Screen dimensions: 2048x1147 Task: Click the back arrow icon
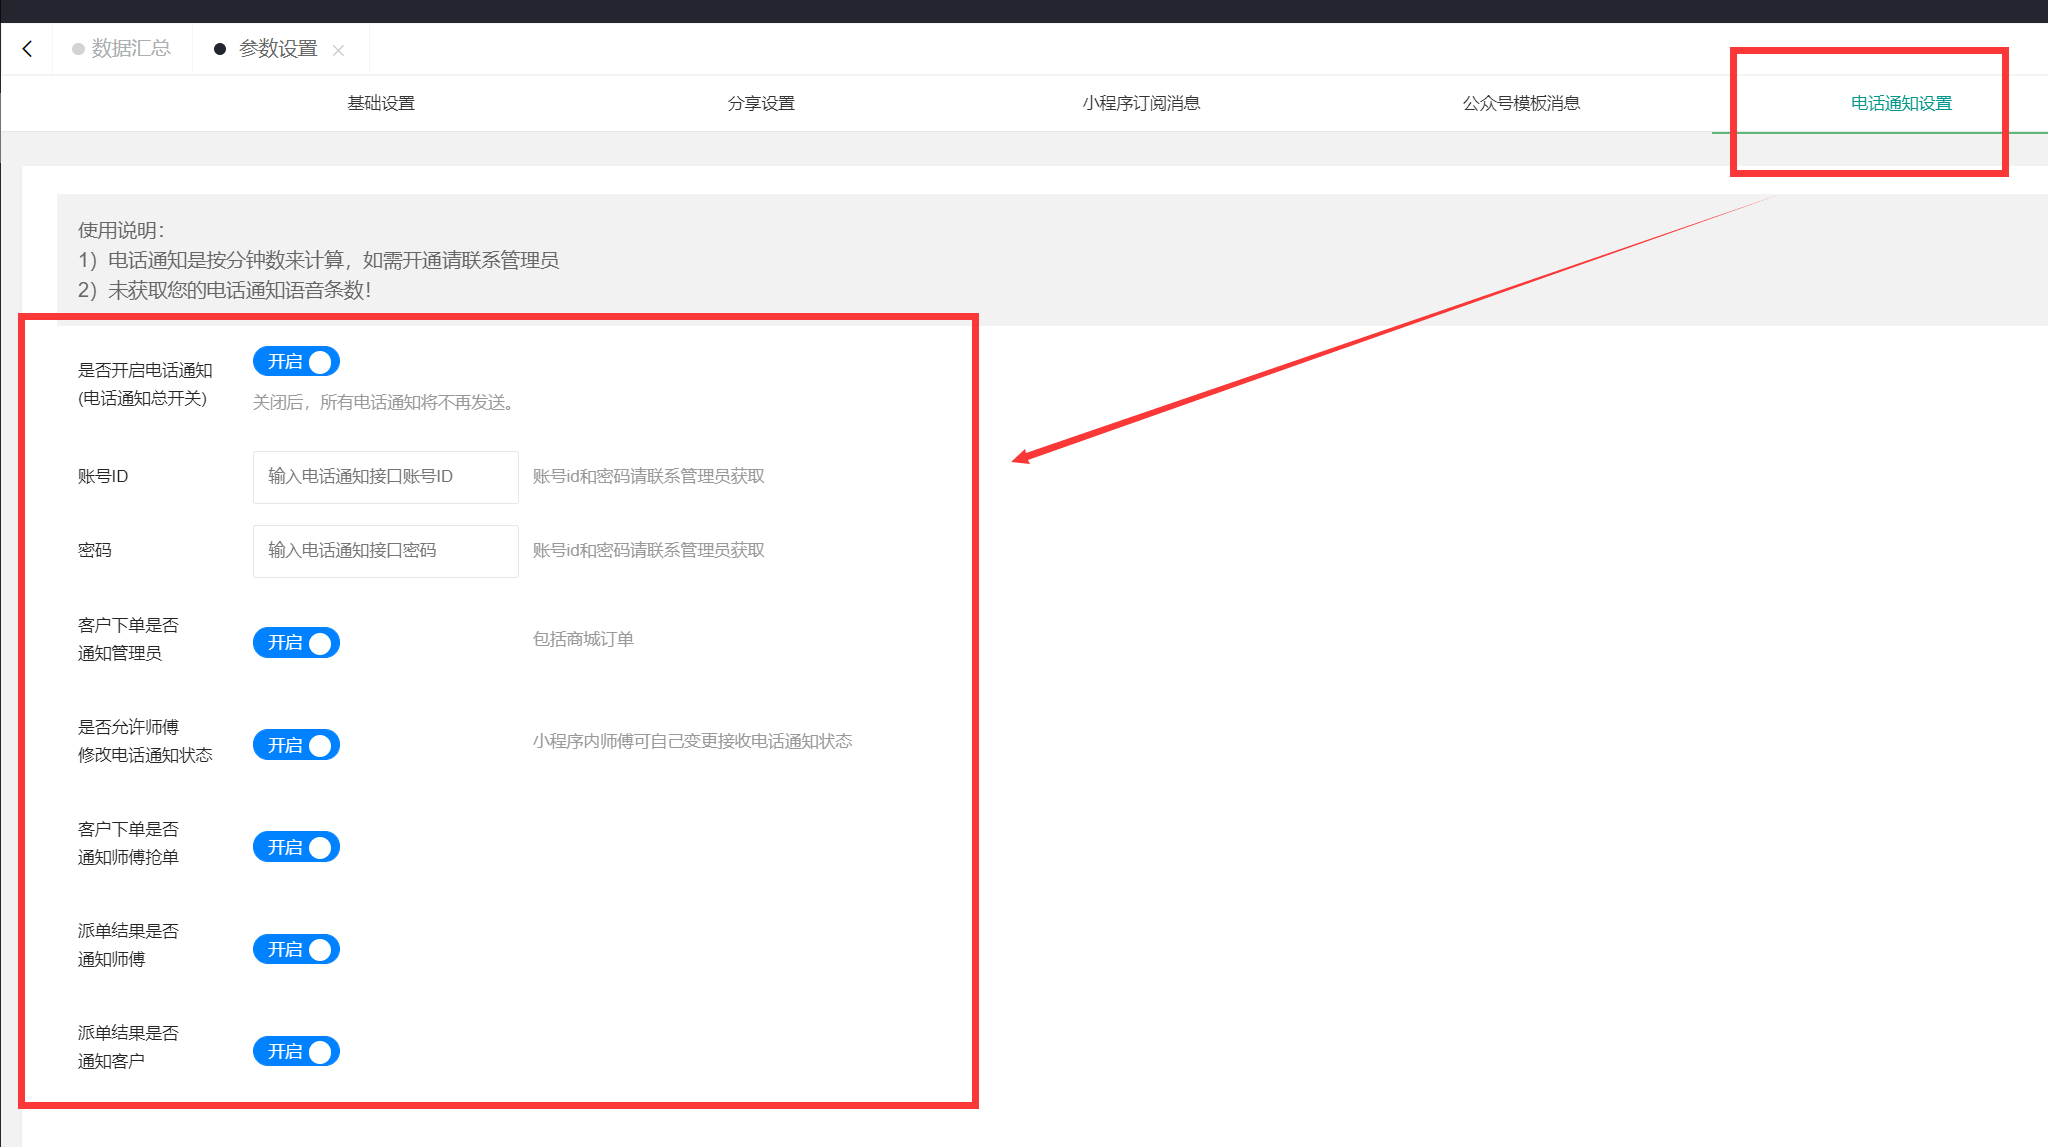point(27,48)
